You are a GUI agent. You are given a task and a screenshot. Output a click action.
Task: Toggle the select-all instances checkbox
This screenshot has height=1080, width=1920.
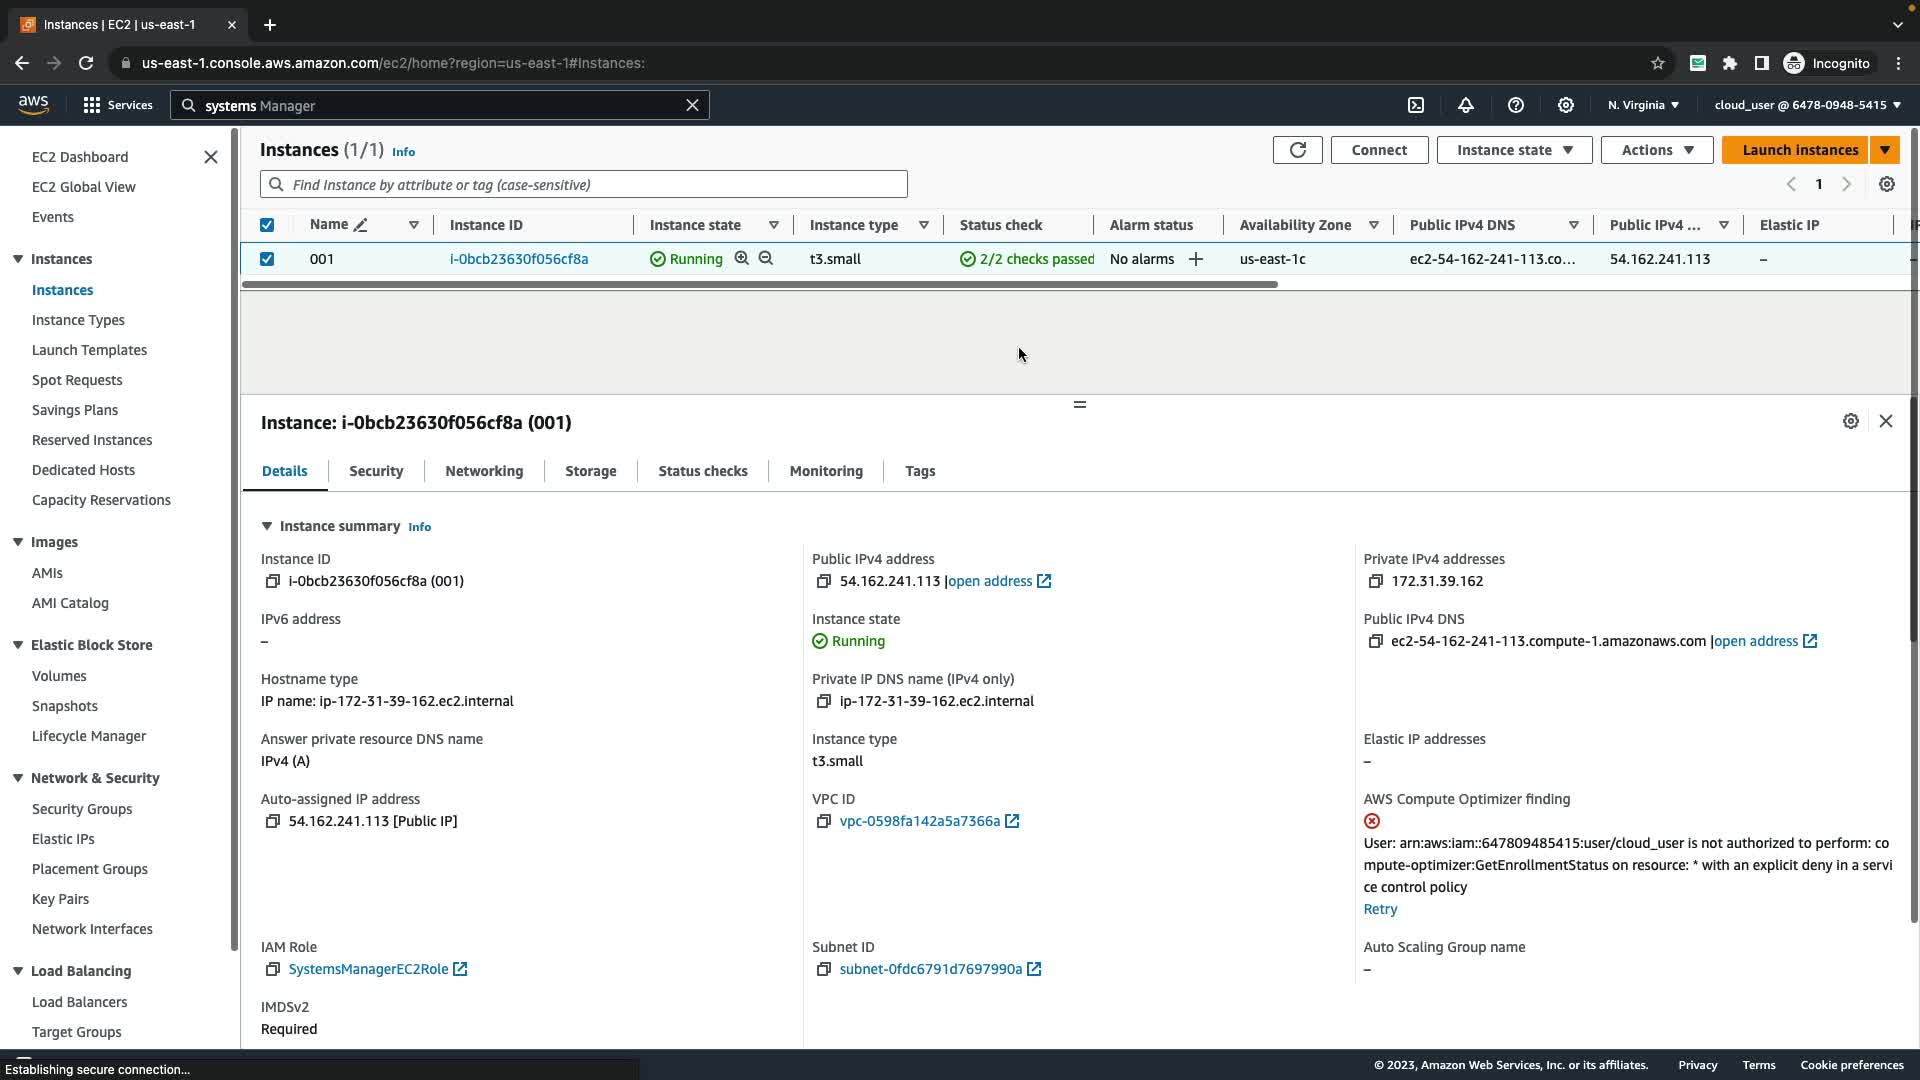[267, 225]
